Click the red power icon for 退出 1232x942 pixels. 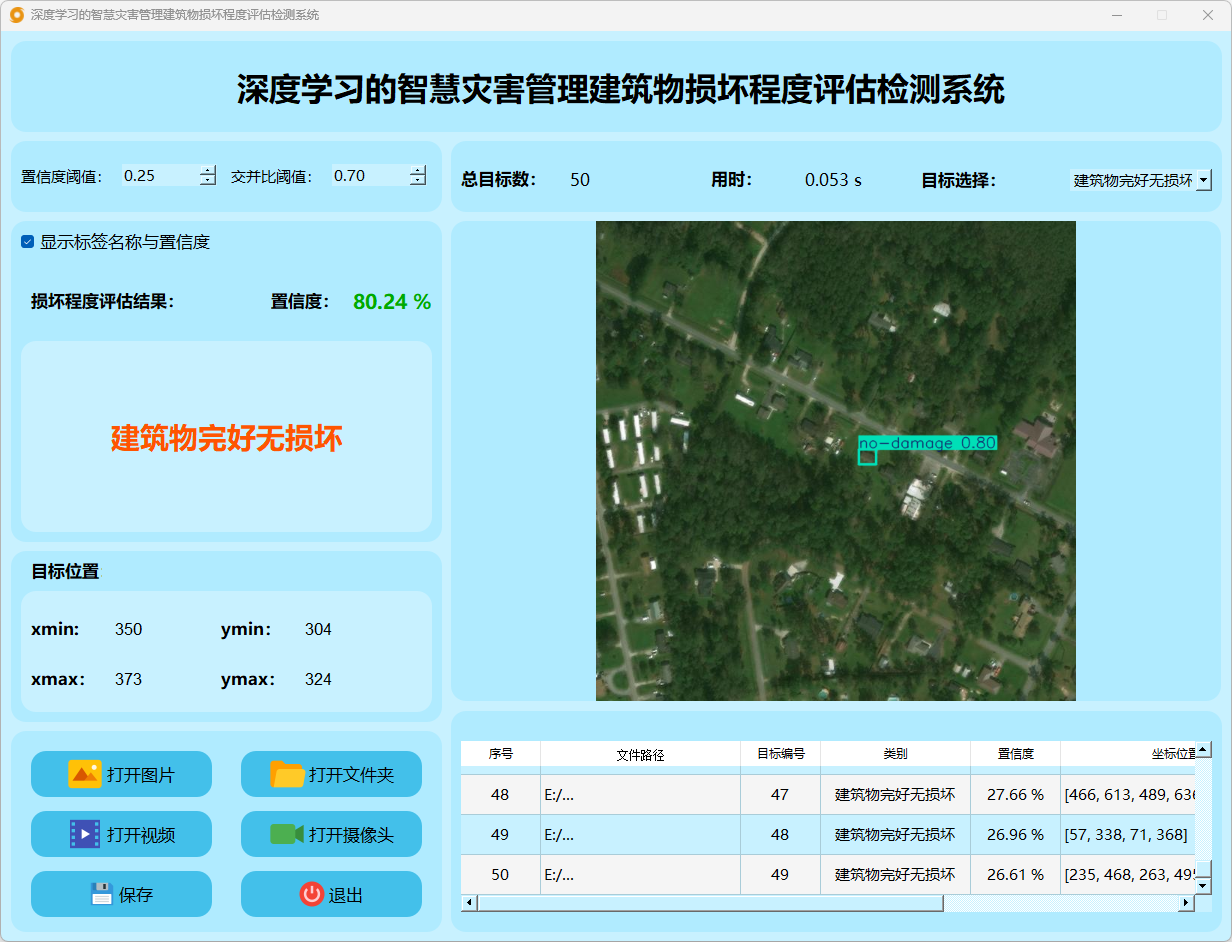point(311,894)
